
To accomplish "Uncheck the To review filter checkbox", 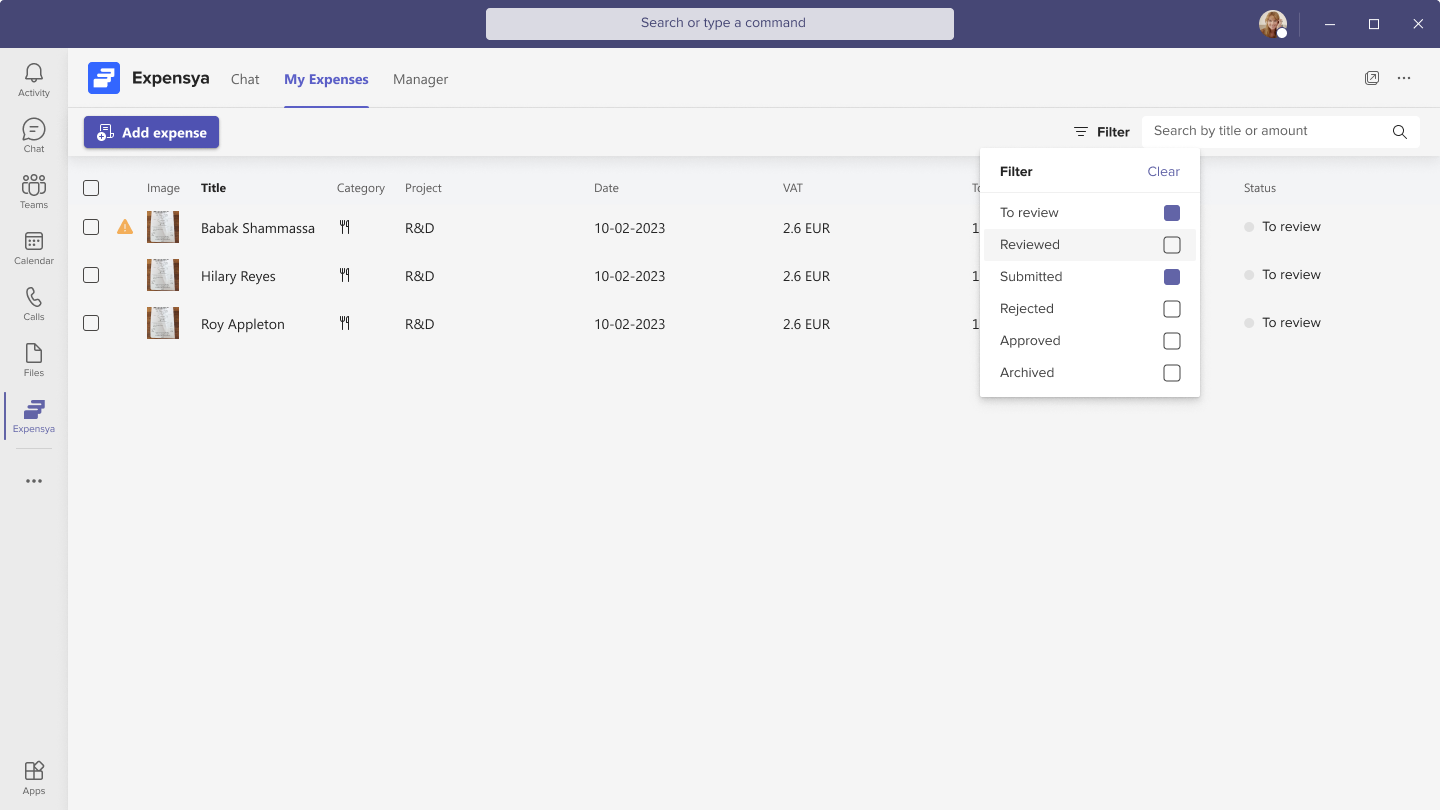I will (x=1172, y=213).
